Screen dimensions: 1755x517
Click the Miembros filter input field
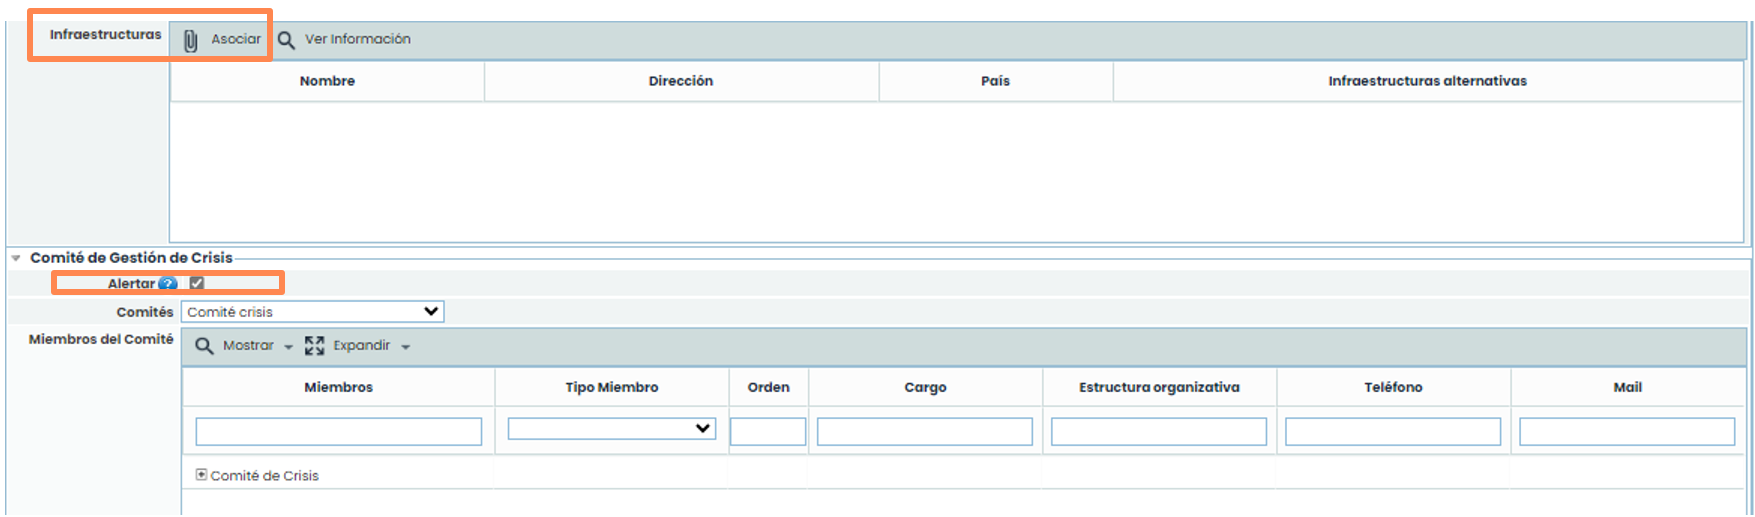click(x=338, y=431)
